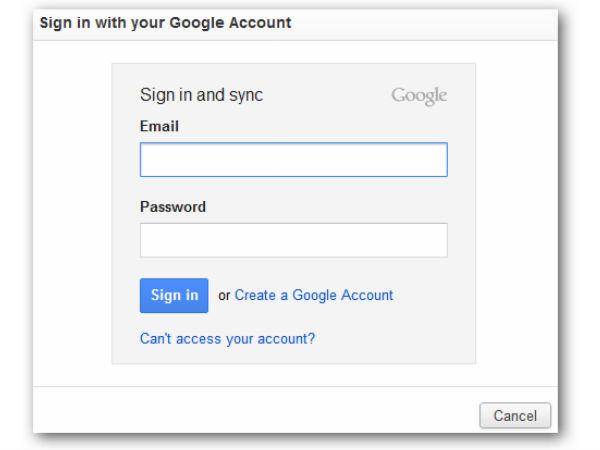Click the Sign in and sync heading
The width and height of the screenshot is (600, 450).
(202, 95)
